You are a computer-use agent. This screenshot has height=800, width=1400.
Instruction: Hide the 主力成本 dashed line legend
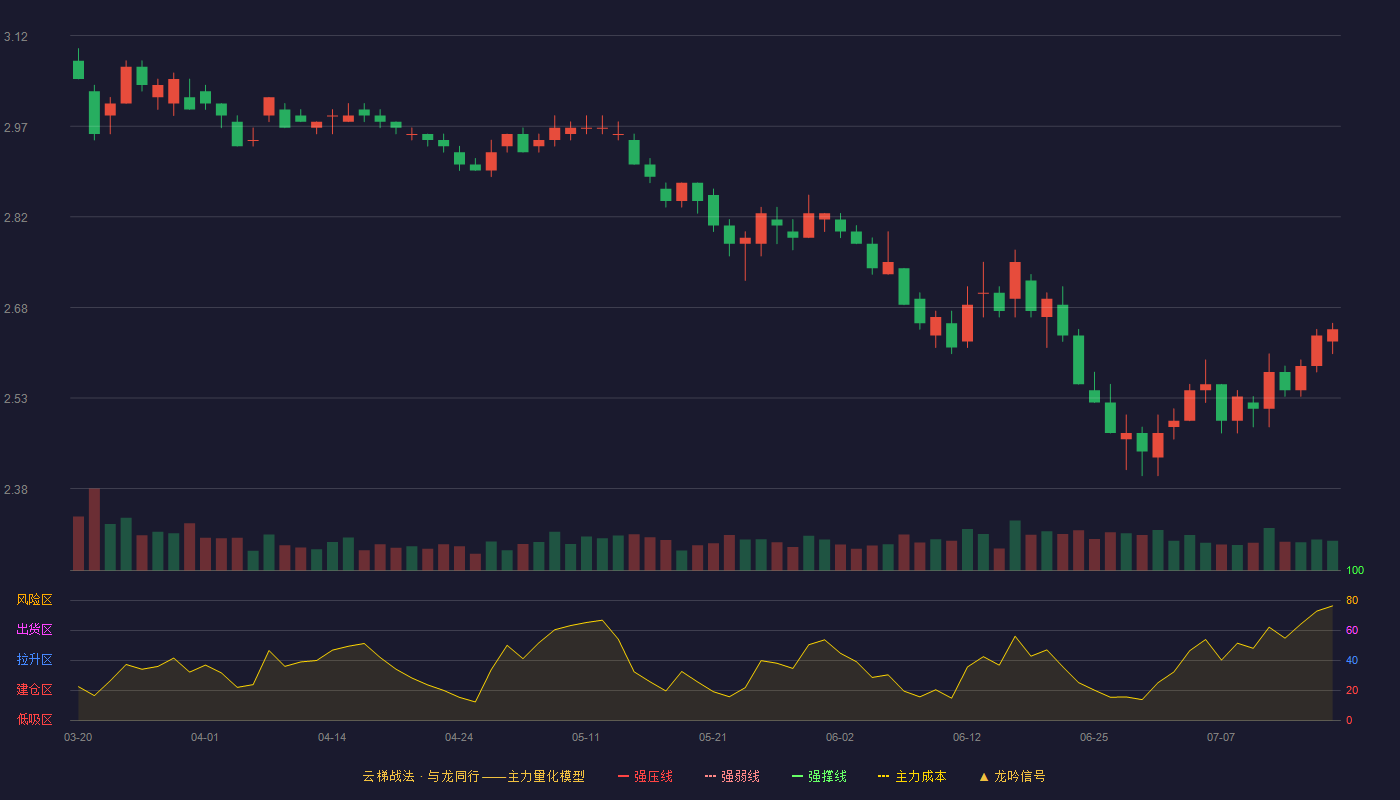click(x=912, y=776)
